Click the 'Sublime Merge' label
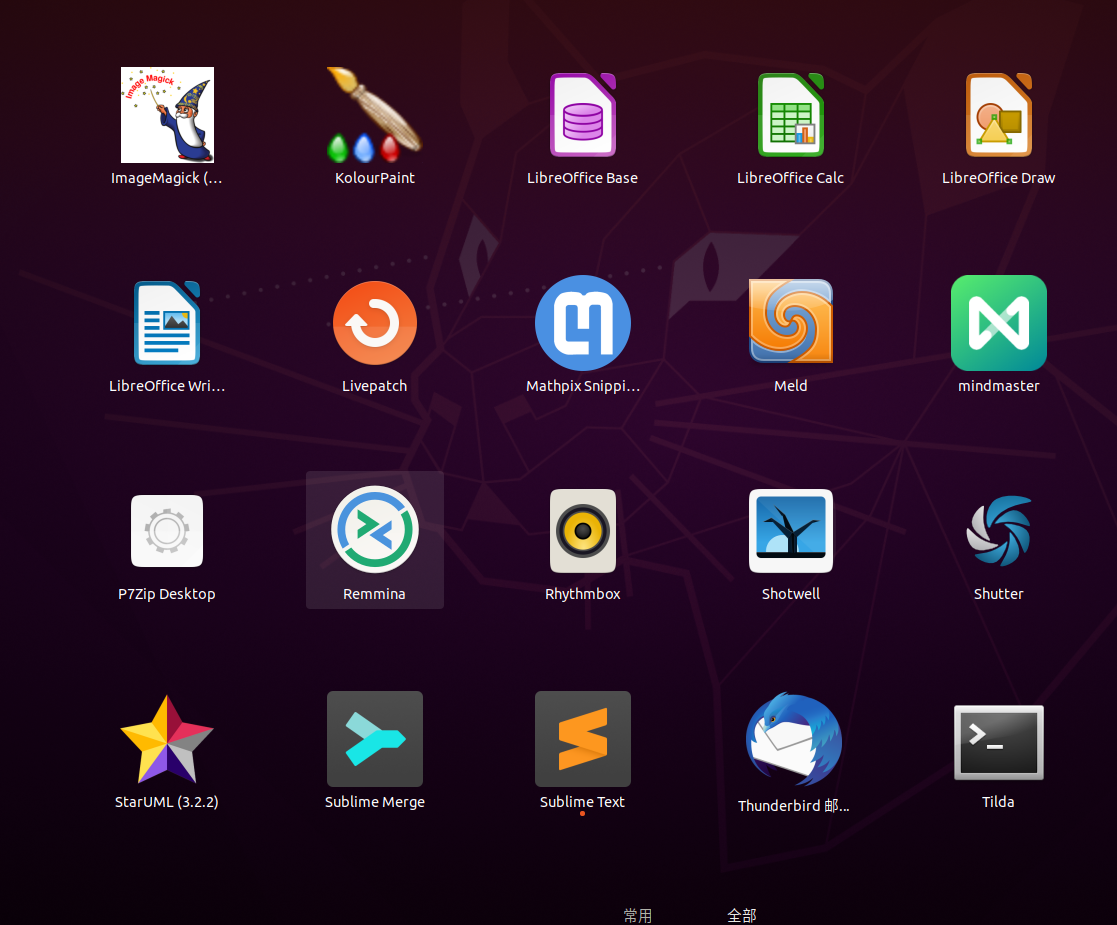 click(375, 802)
